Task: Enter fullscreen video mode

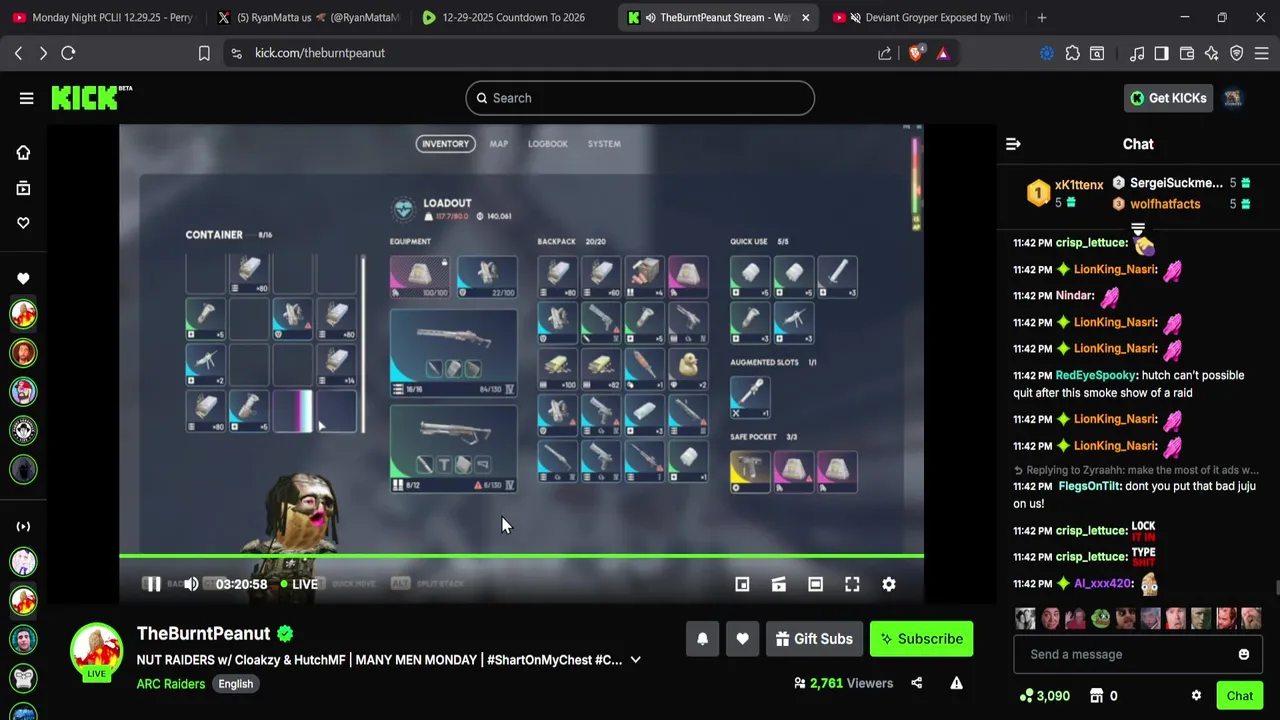Action: pyautogui.click(x=852, y=584)
